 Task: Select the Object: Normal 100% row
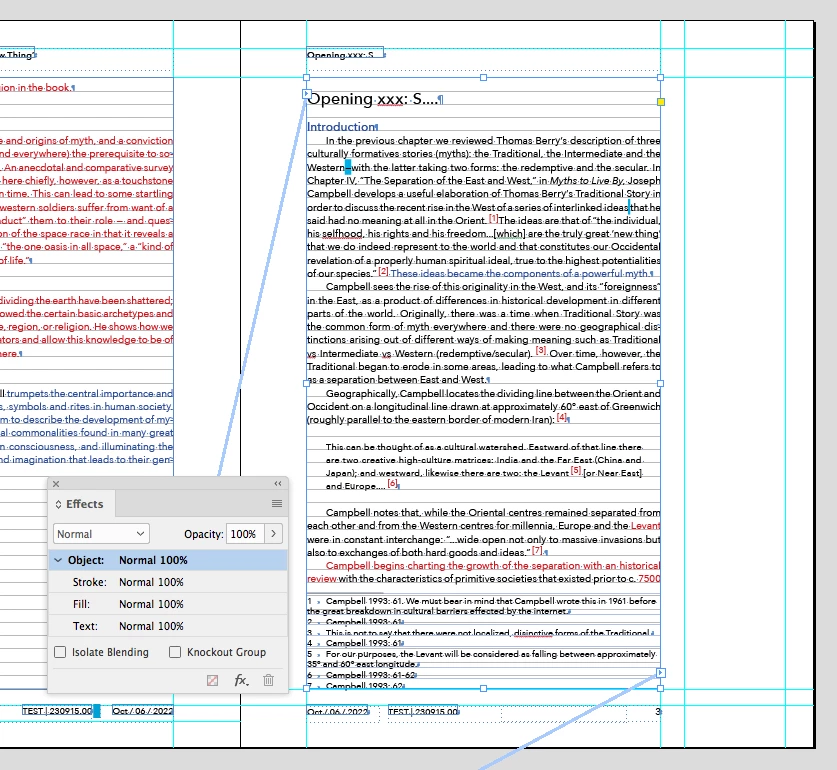click(x=168, y=560)
